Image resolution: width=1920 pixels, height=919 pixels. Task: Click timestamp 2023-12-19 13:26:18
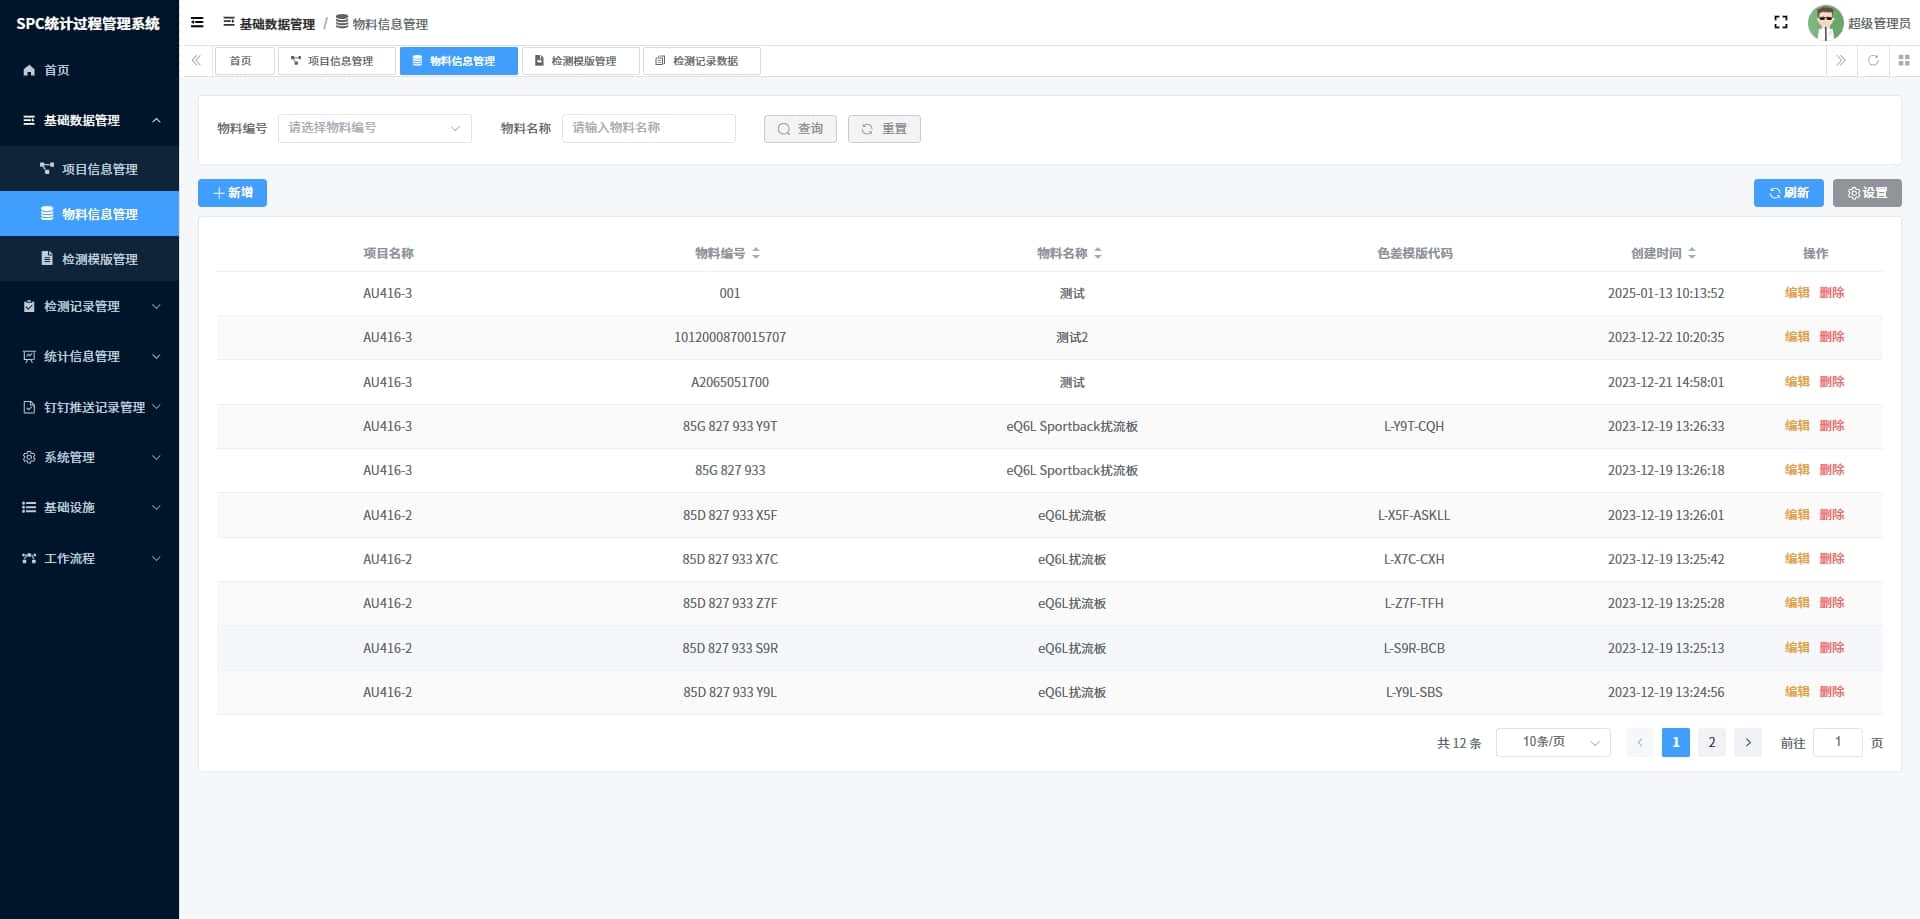pos(1666,470)
